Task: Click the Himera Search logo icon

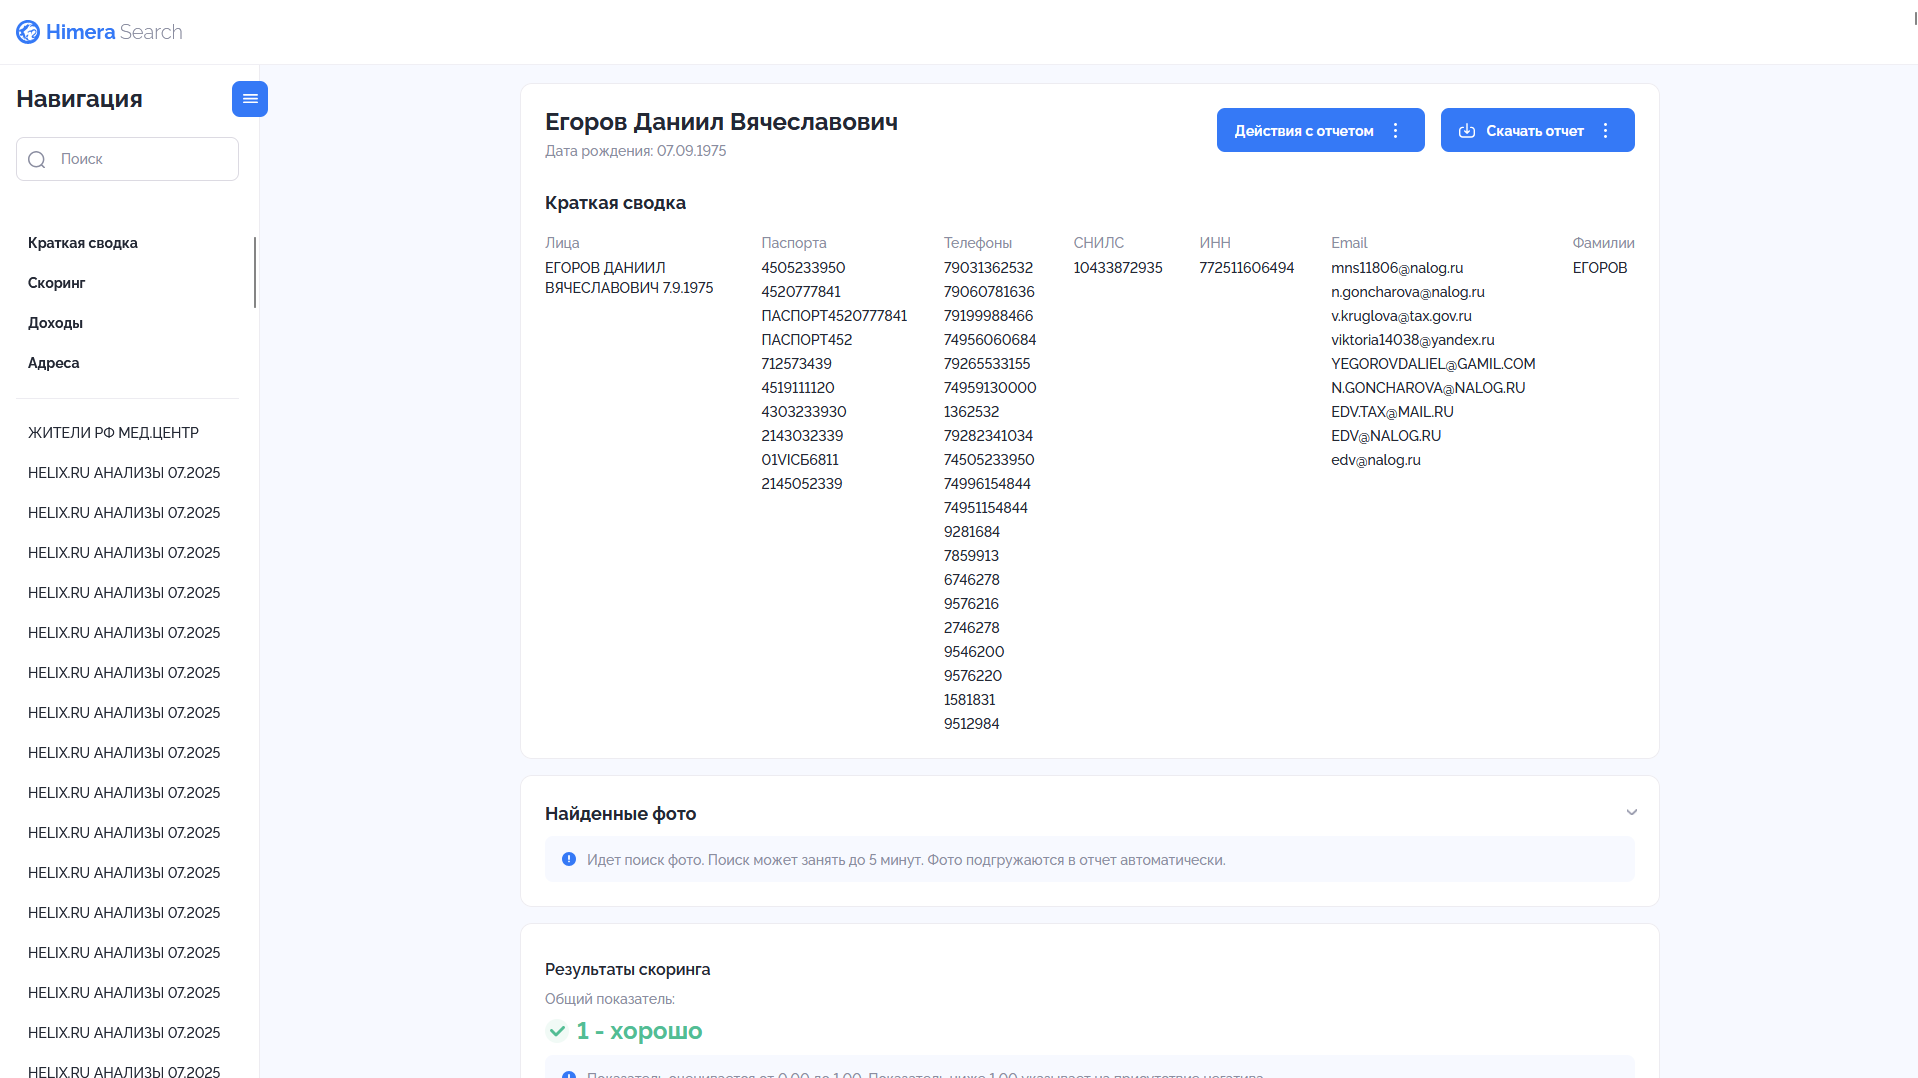Action: click(28, 32)
